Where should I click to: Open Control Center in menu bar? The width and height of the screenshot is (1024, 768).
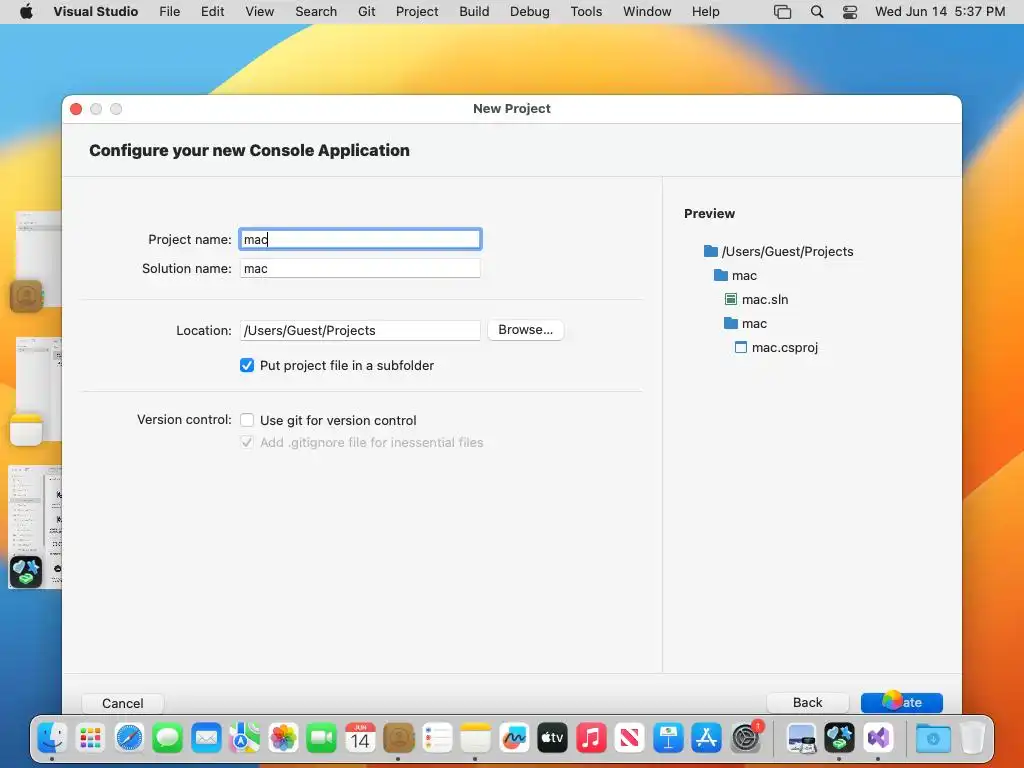[x=850, y=12]
